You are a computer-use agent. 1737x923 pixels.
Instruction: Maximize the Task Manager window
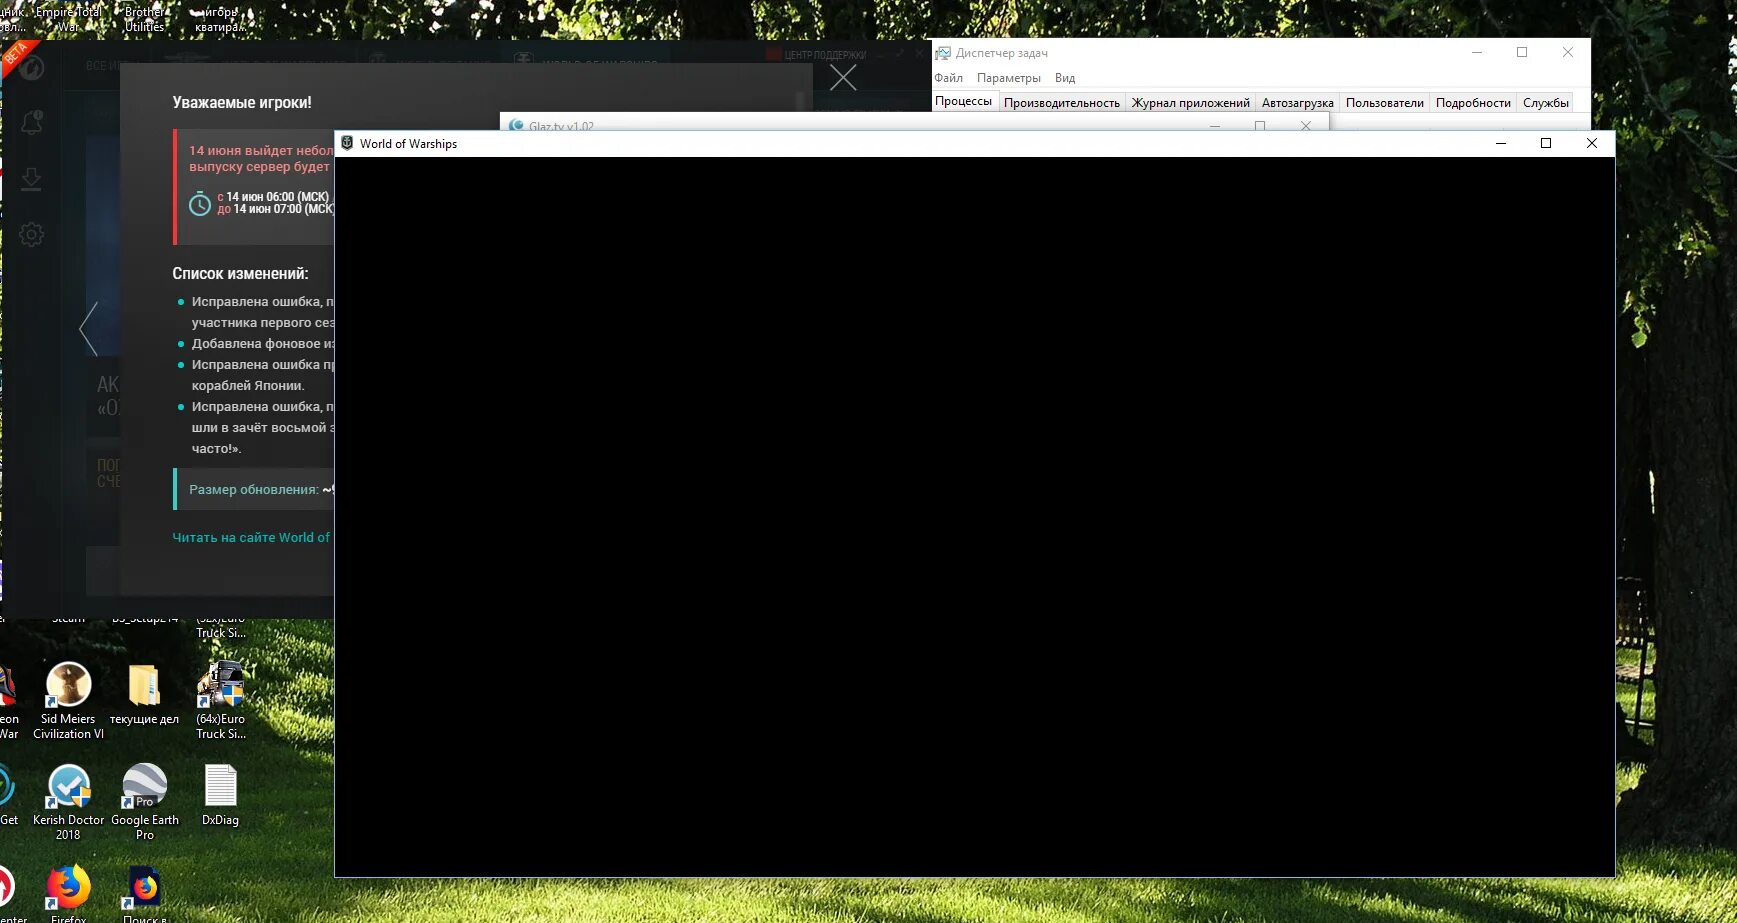pos(1522,52)
